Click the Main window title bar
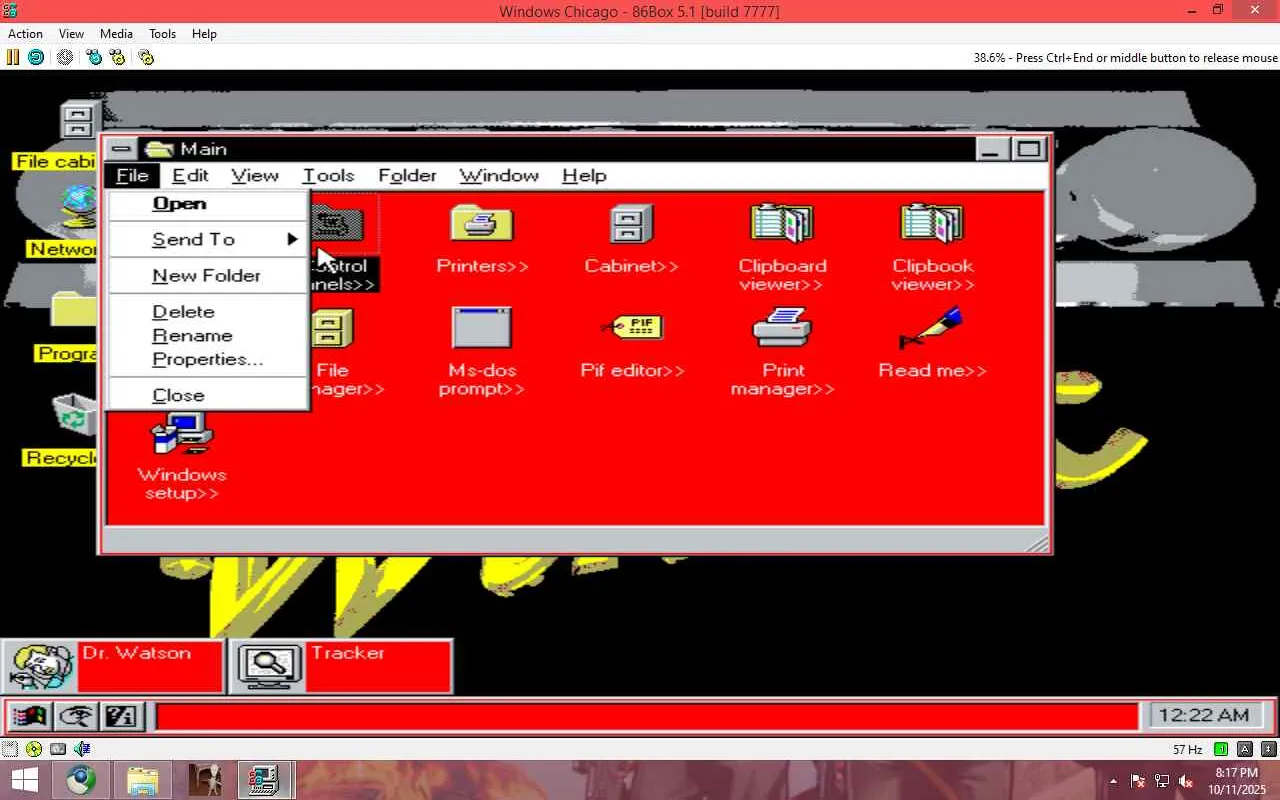This screenshot has width=1280, height=800. [x=556, y=149]
